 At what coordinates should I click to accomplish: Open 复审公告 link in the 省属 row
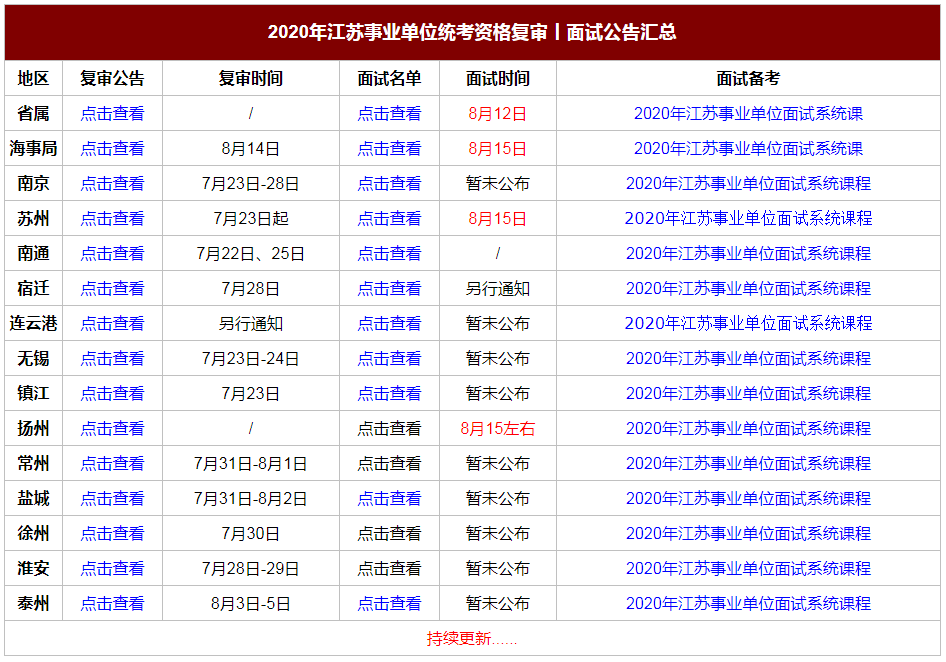click(x=112, y=113)
